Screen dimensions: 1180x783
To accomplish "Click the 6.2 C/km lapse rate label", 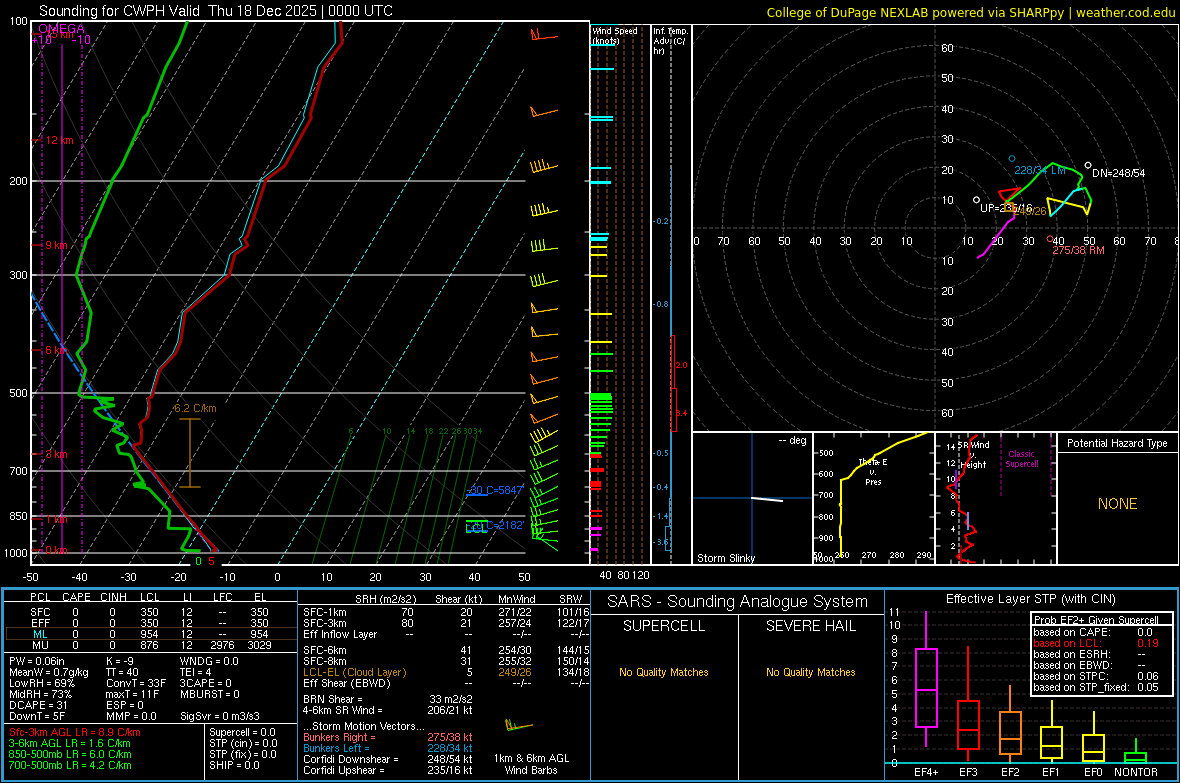I will click(195, 408).
